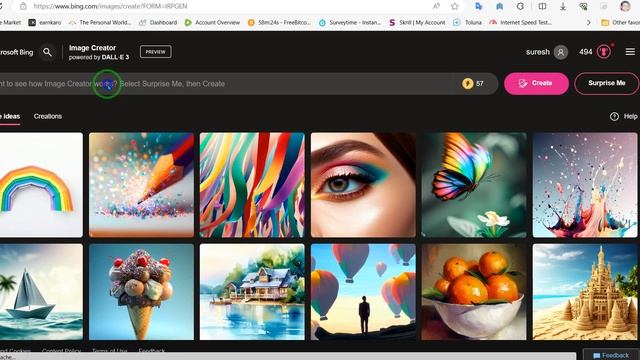Open suresh account avatar icon

(561, 52)
